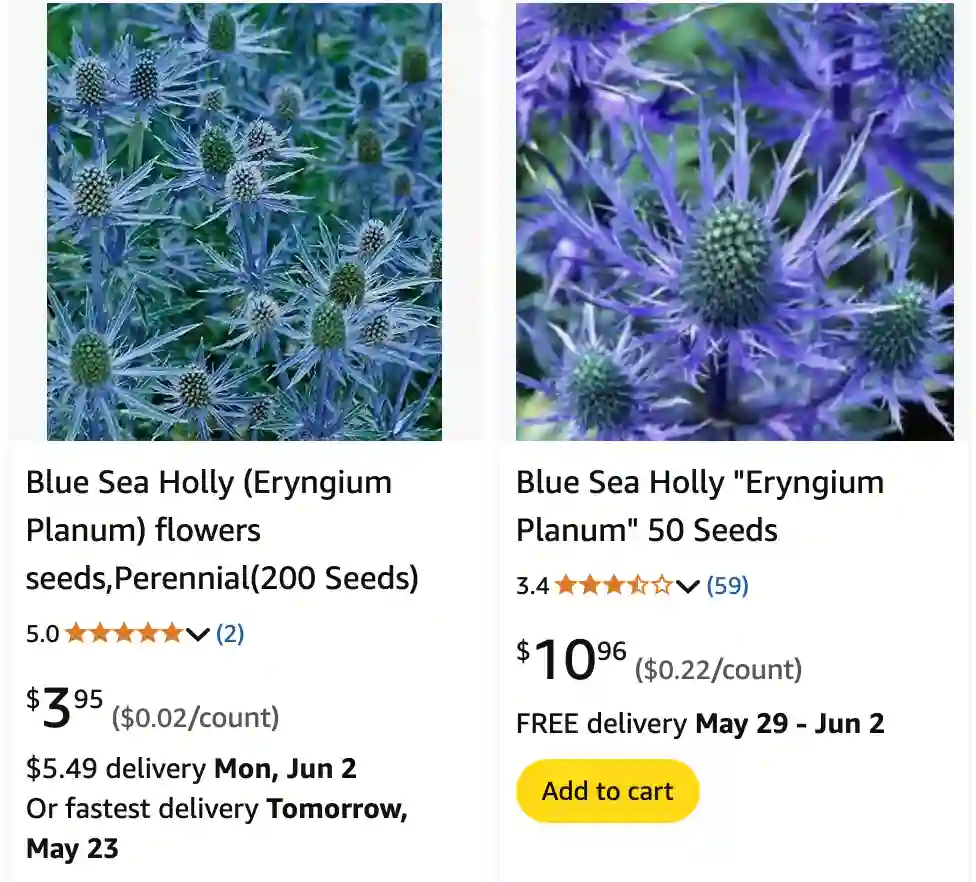Open the first product's flower photo
Image resolution: width=976 pixels, height=882 pixels.
click(244, 222)
